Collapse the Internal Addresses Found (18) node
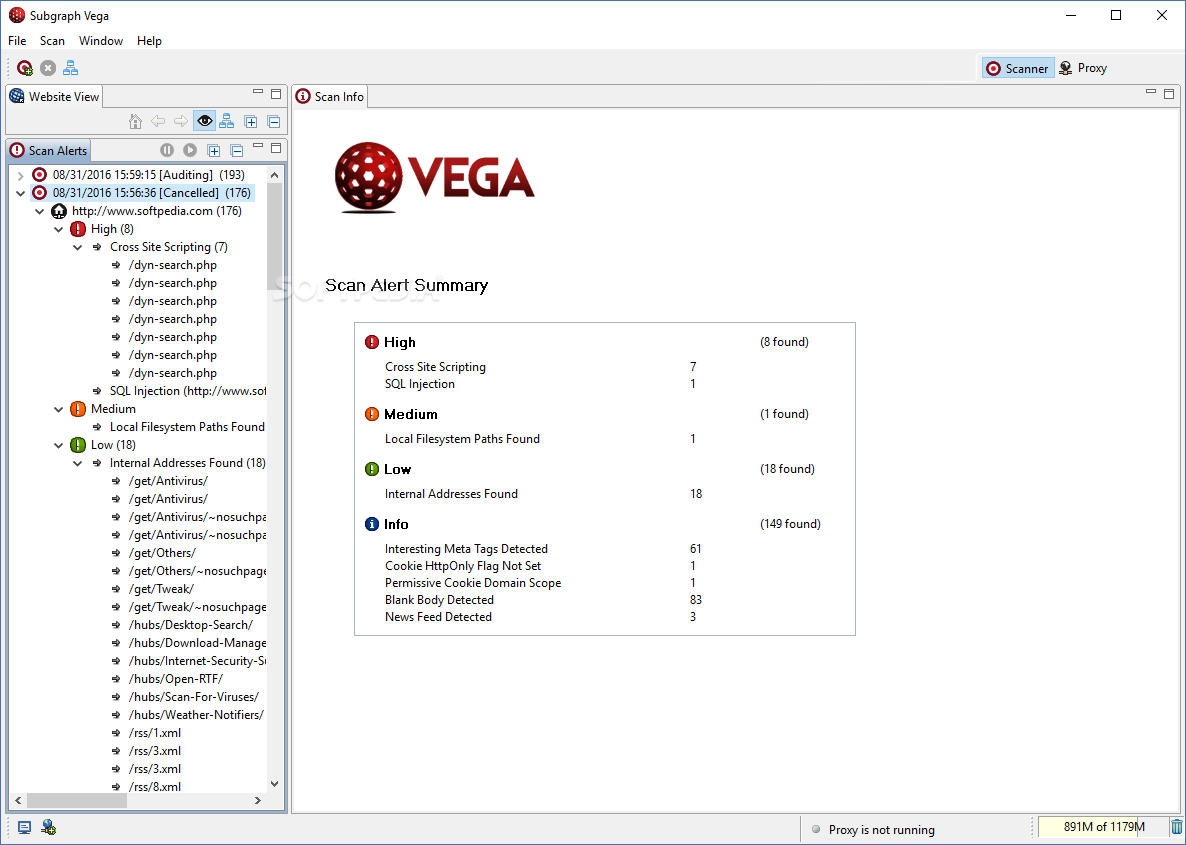The width and height of the screenshot is (1186, 845). point(78,464)
